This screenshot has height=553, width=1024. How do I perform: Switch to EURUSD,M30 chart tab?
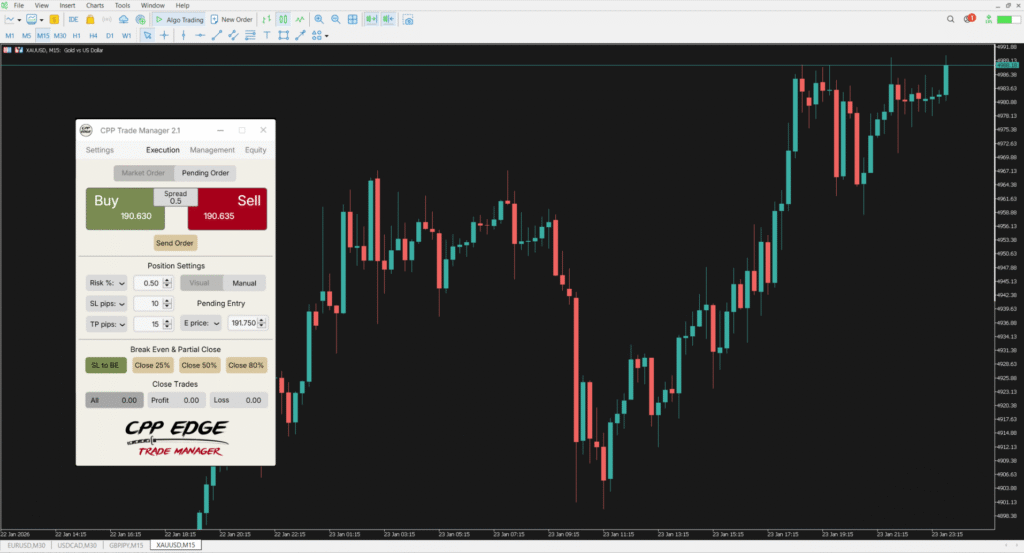27,545
